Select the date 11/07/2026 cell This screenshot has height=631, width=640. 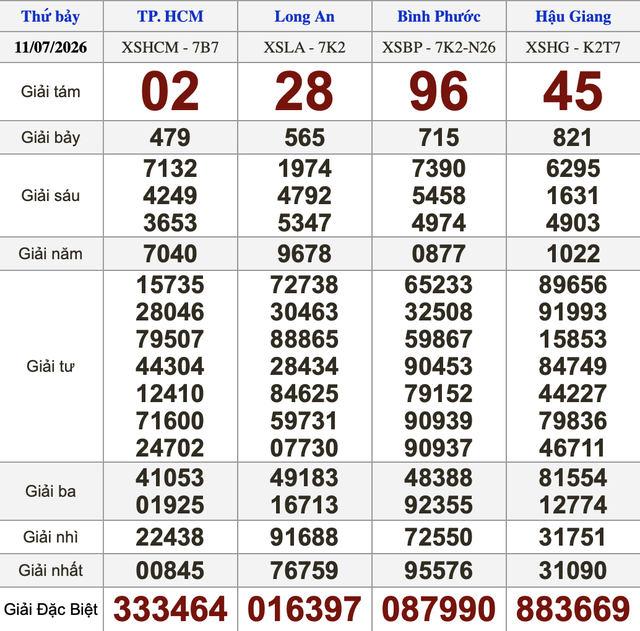click(51, 47)
